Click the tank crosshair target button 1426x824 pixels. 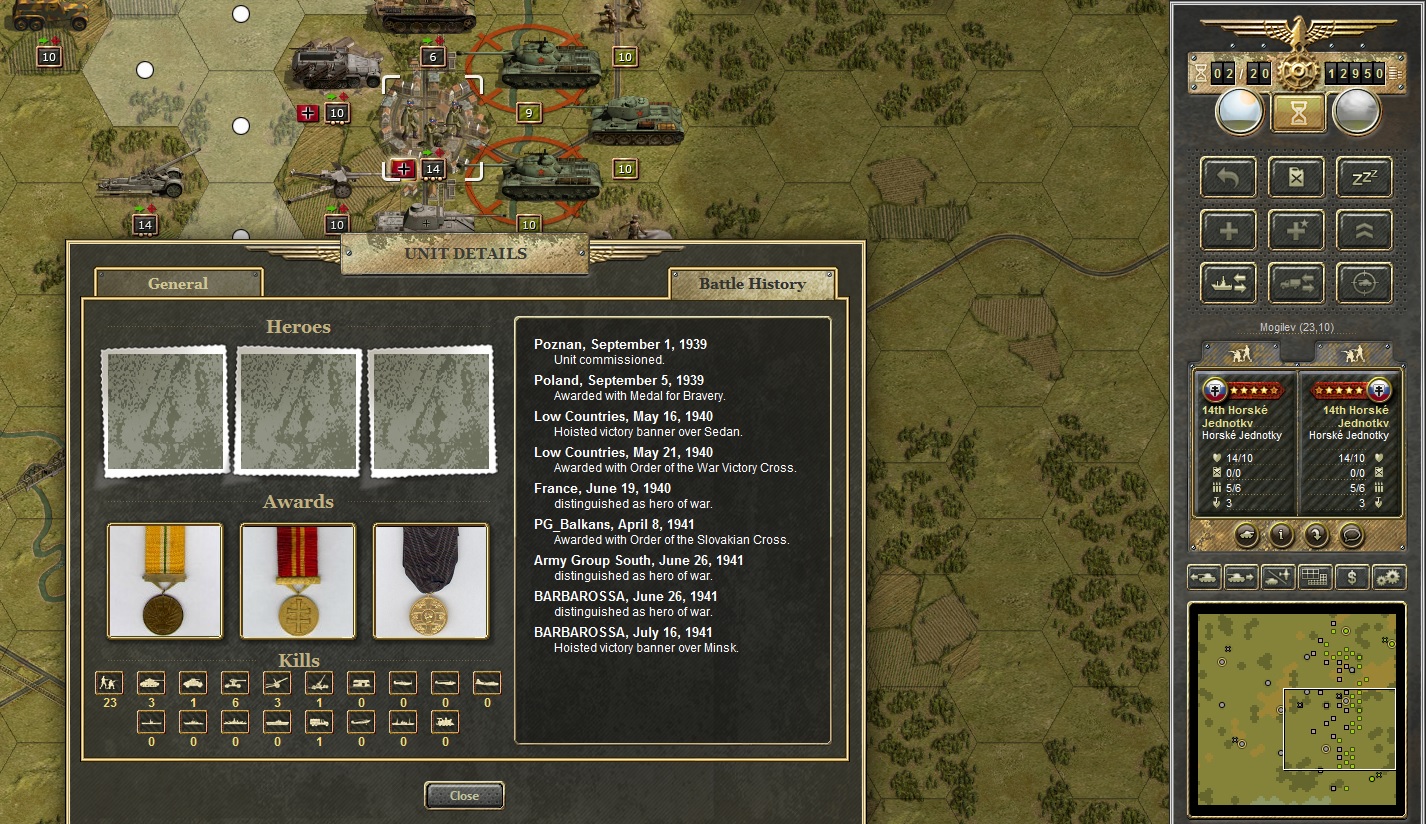(1364, 283)
